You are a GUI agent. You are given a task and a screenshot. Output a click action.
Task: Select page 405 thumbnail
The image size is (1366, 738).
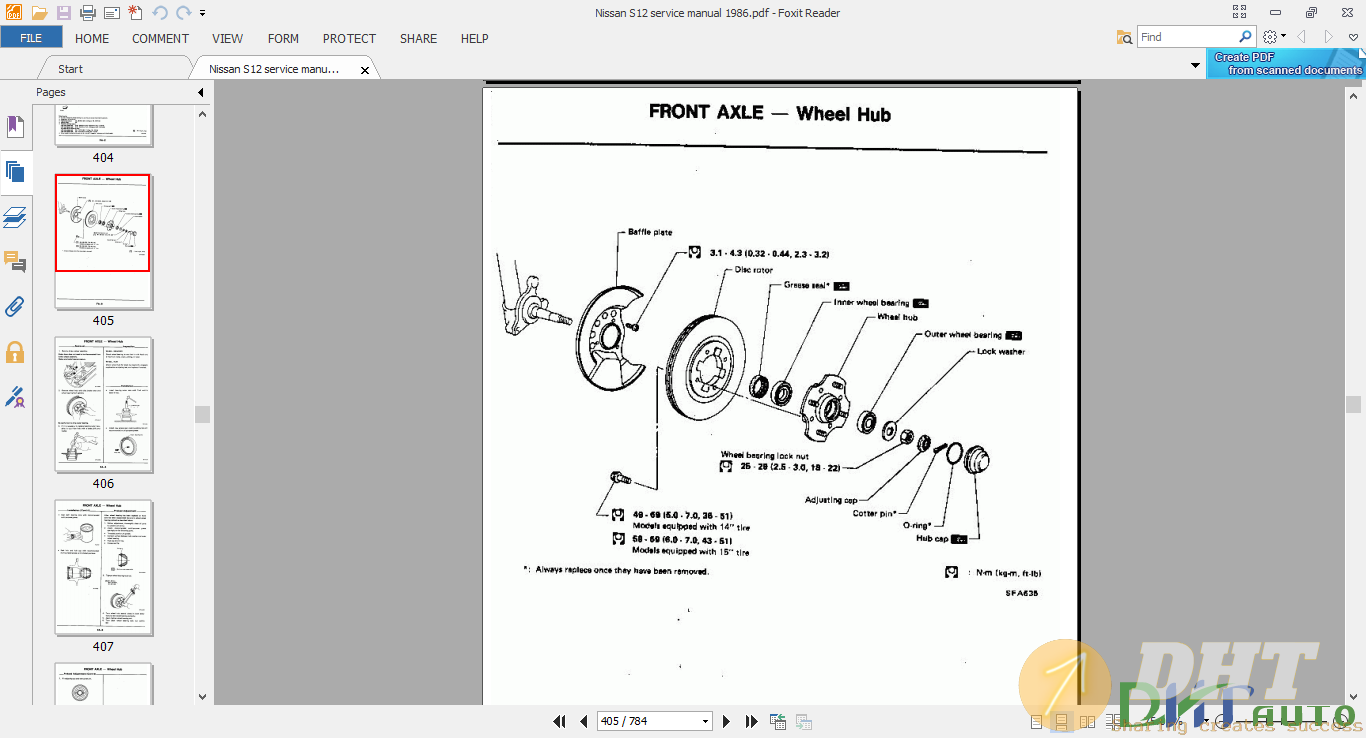tap(103, 241)
